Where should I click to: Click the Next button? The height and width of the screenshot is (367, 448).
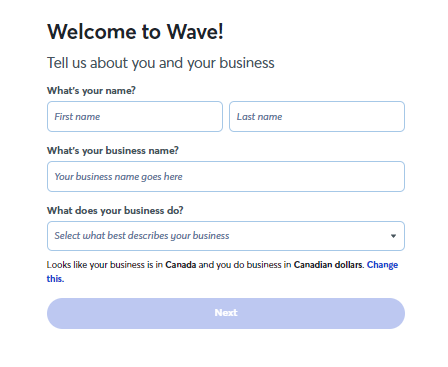tap(226, 313)
